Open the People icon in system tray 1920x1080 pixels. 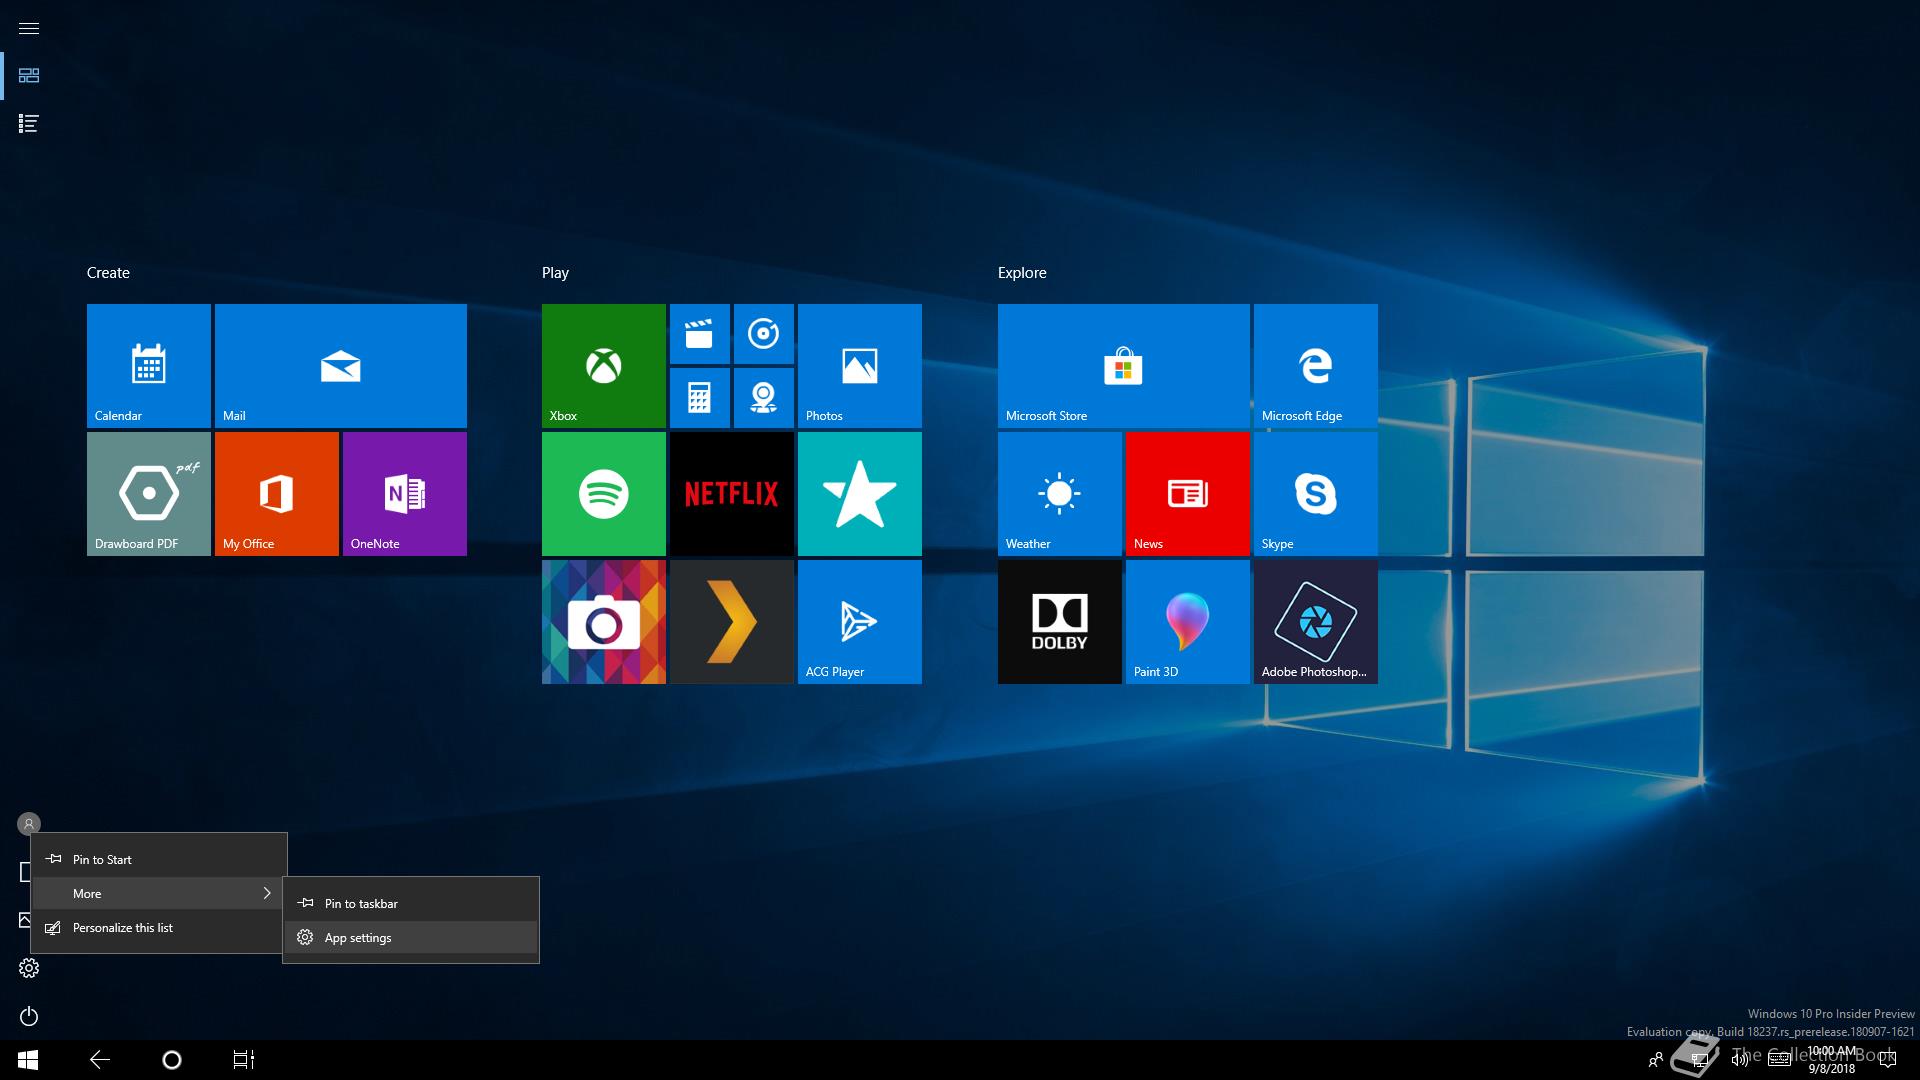click(x=1656, y=1060)
